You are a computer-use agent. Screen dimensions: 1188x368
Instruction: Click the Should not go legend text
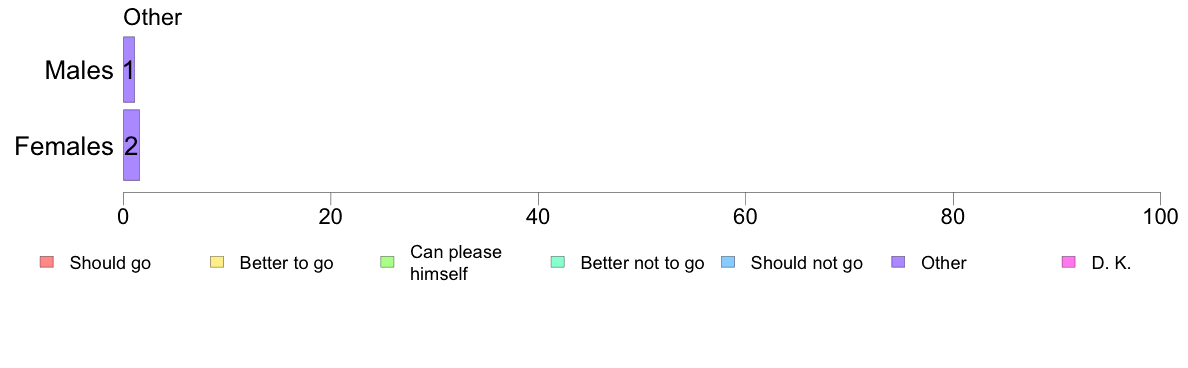[806, 264]
